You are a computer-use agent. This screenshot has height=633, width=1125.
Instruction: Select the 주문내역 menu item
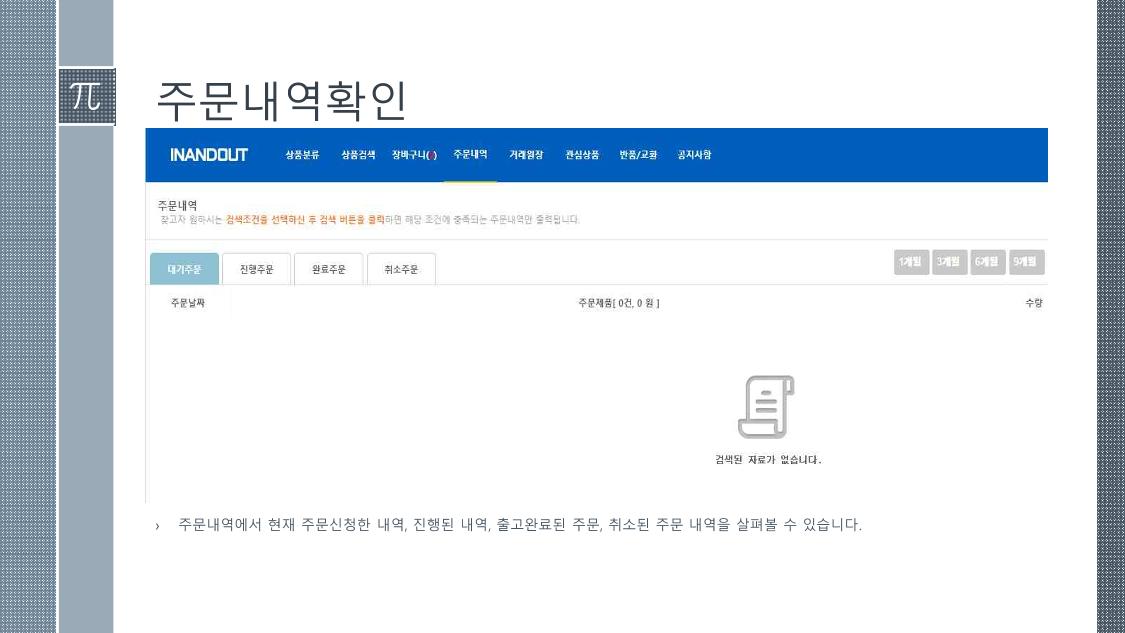coord(470,155)
